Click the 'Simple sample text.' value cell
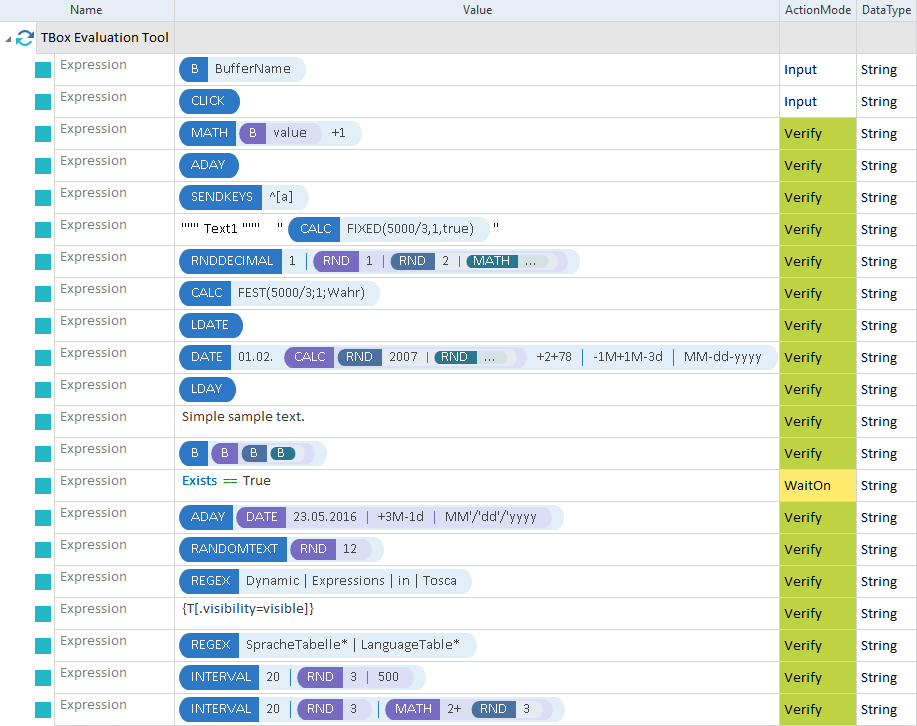Image resolution: width=917 pixels, height=726 pixels. pos(243,417)
